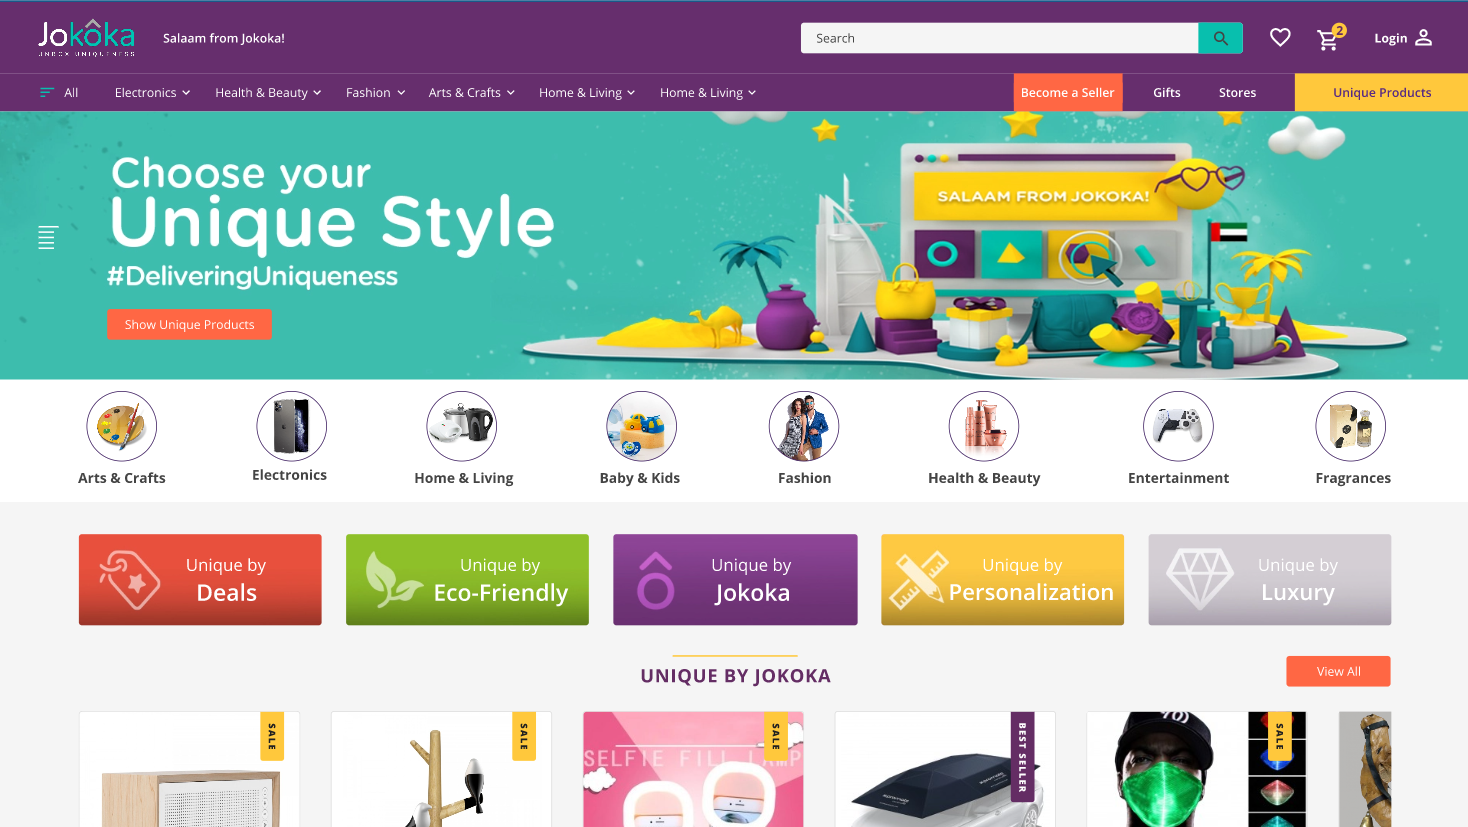
Task: Open the wishlist heart icon
Action: coord(1280,38)
